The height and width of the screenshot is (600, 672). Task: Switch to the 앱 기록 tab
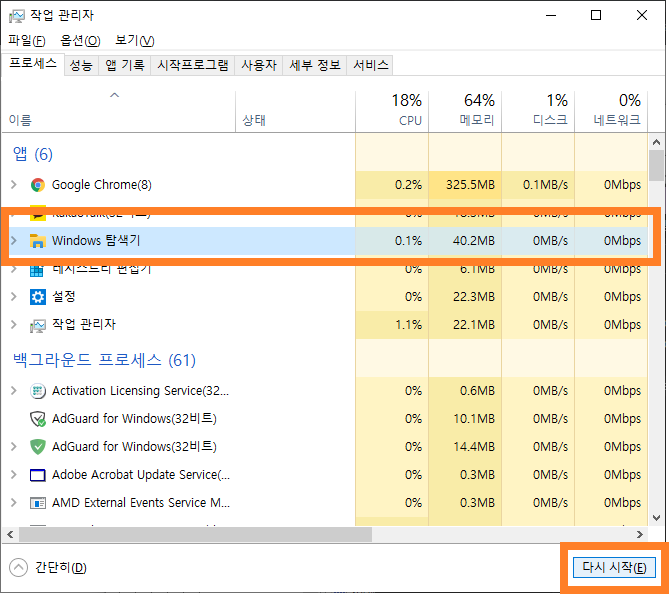(x=125, y=65)
